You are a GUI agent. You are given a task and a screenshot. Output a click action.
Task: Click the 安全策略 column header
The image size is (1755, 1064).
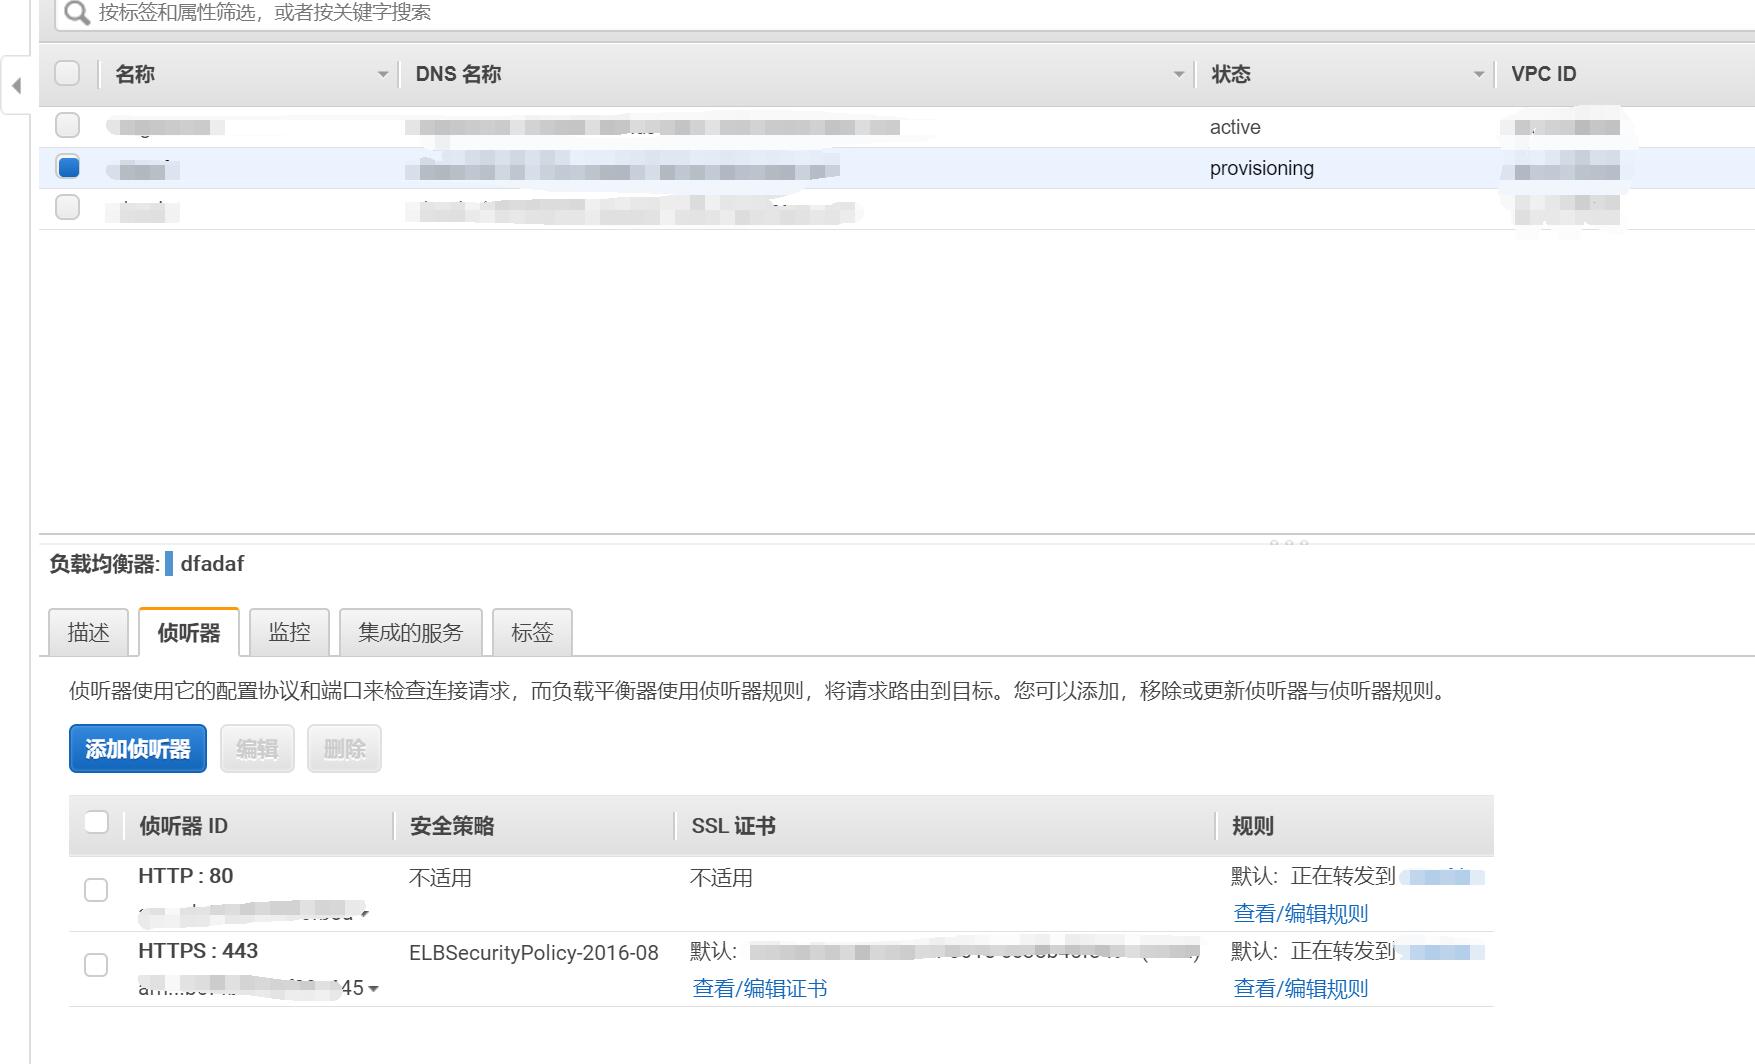[x=452, y=826]
